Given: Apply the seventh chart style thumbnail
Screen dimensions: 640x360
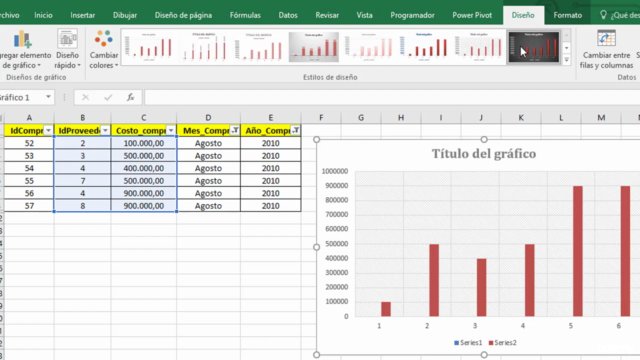Looking at the screenshot, I should tap(479, 47).
